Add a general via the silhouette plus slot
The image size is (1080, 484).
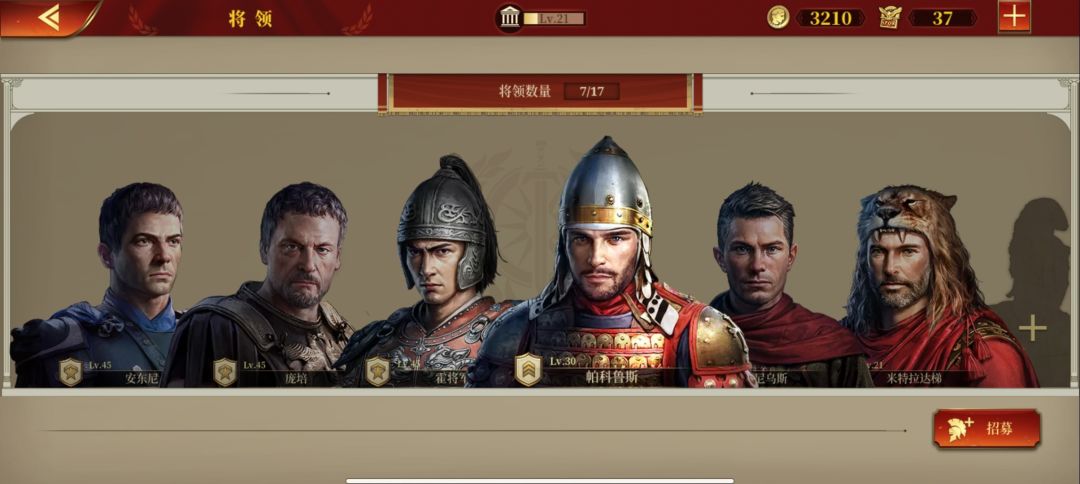coord(1032,328)
